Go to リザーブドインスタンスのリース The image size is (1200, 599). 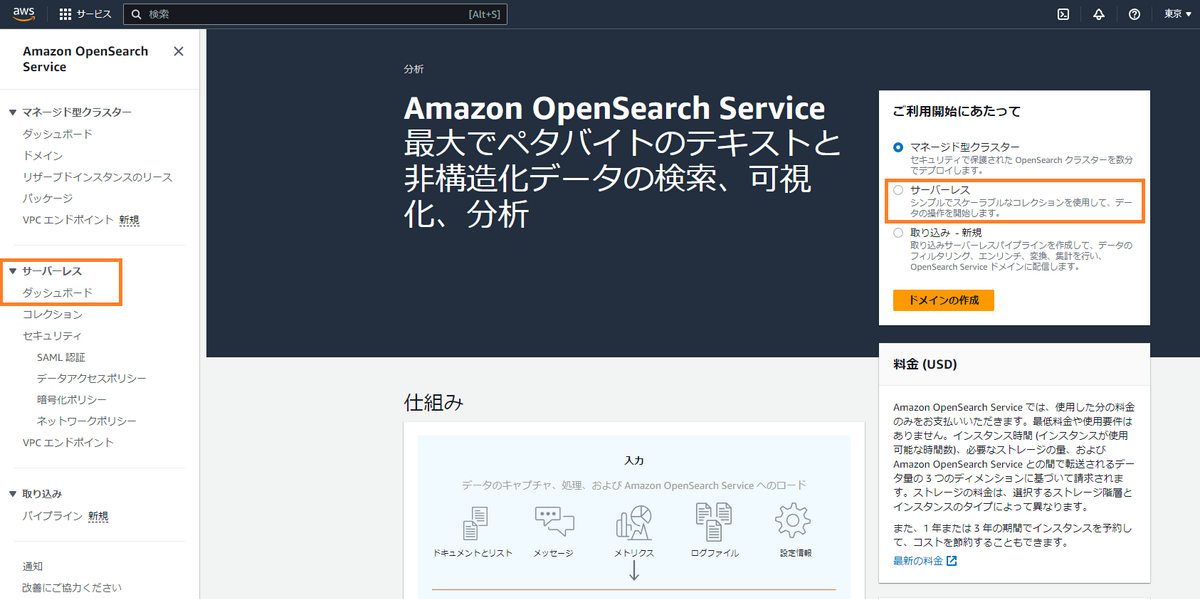click(98, 177)
